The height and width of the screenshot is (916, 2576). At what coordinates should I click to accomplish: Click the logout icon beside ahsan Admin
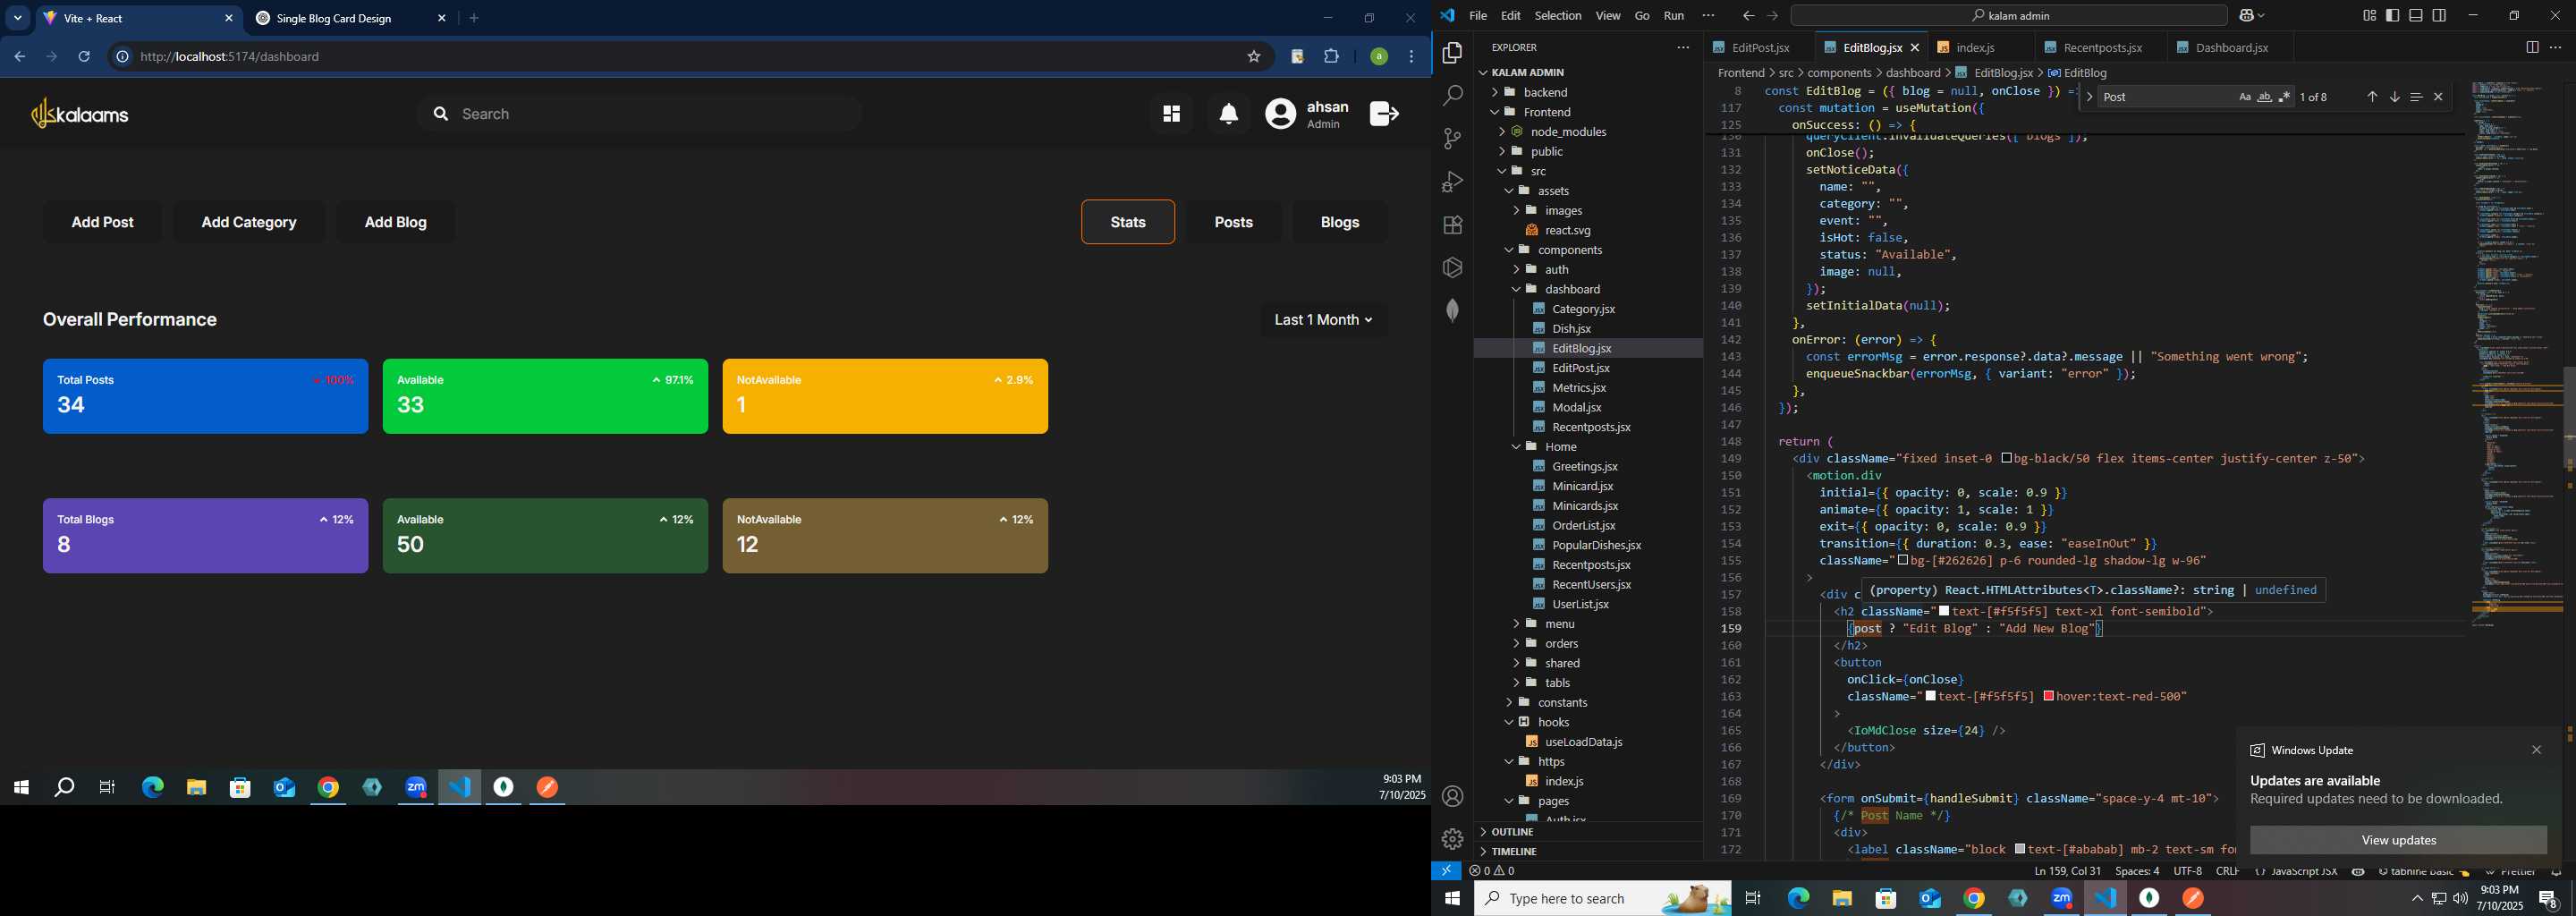[x=1384, y=114]
